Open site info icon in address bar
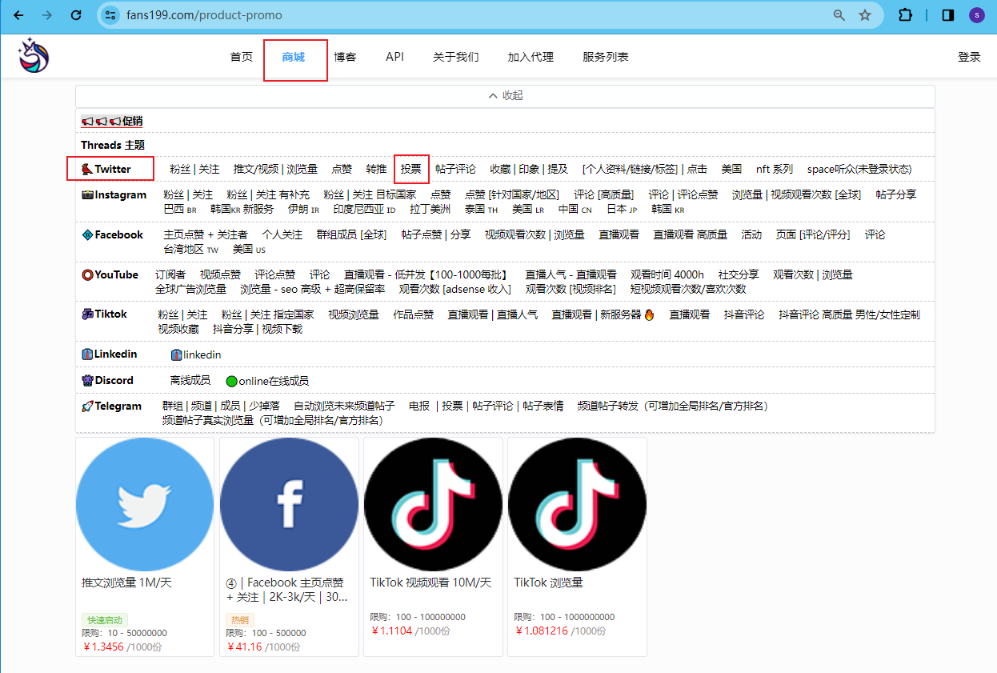 [111, 15]
